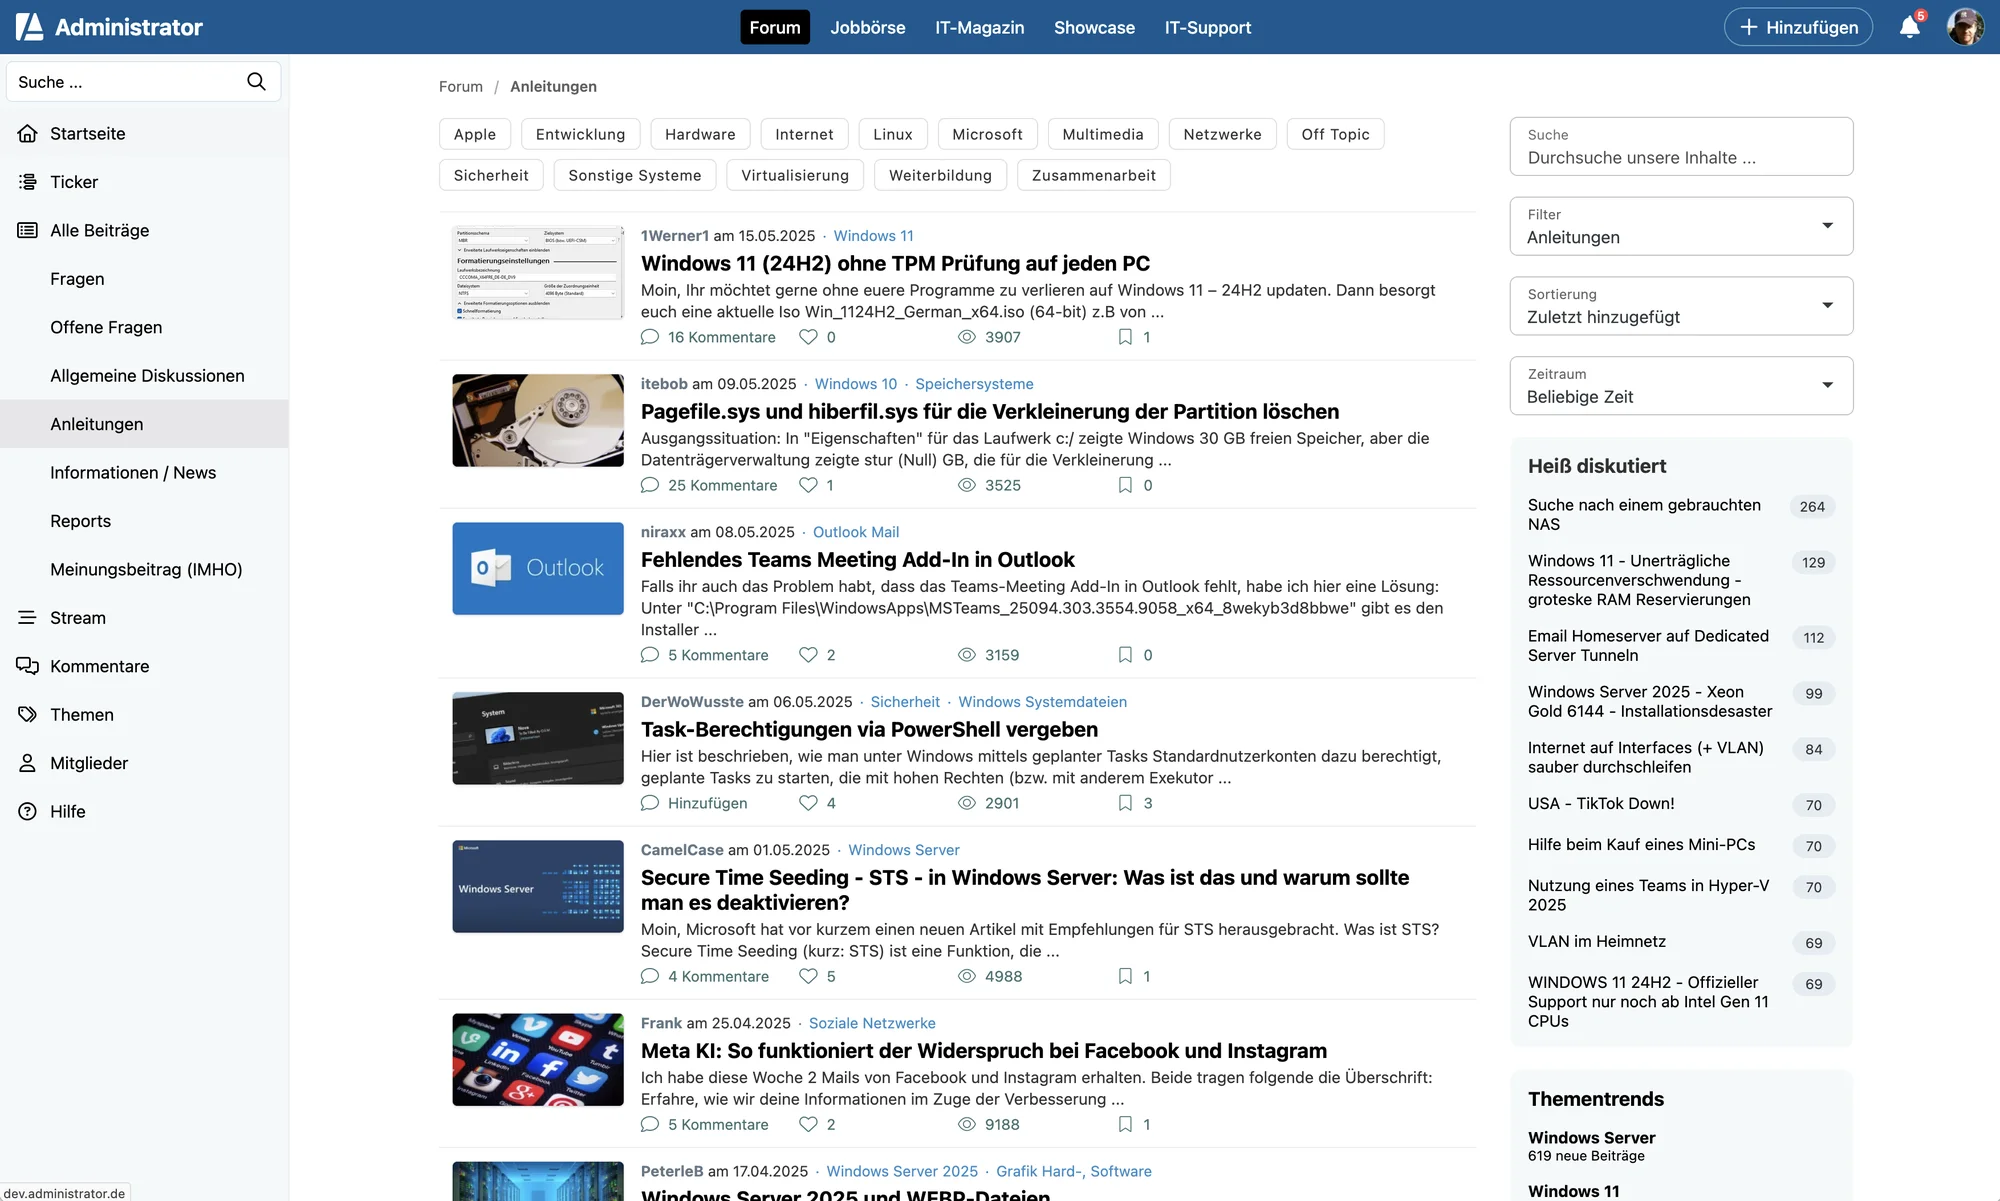Open the IT-Support tab
The image size is (2000, 1201).
[x=1208, y=27]
